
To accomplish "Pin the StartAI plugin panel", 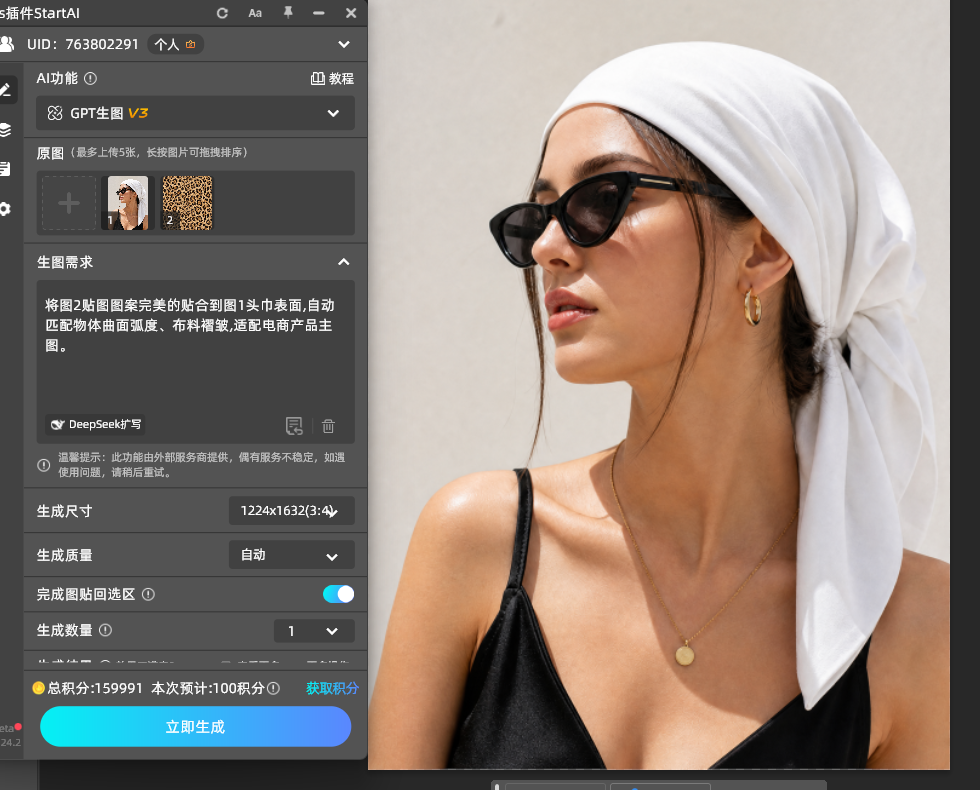I will (288, 12).
